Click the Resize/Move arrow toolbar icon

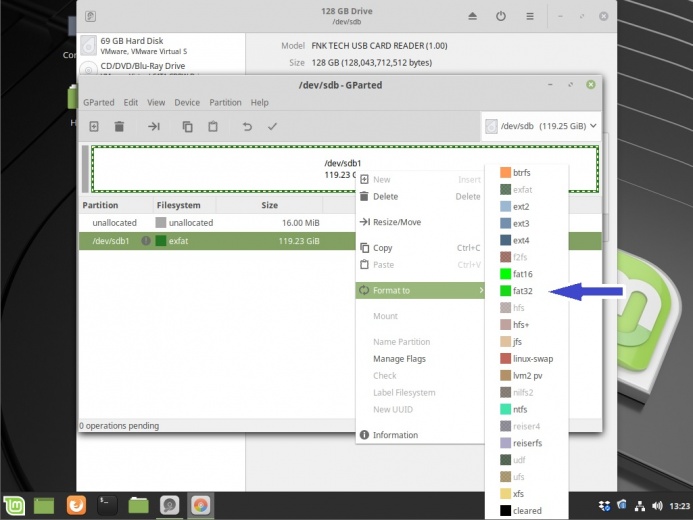point(154,127)
